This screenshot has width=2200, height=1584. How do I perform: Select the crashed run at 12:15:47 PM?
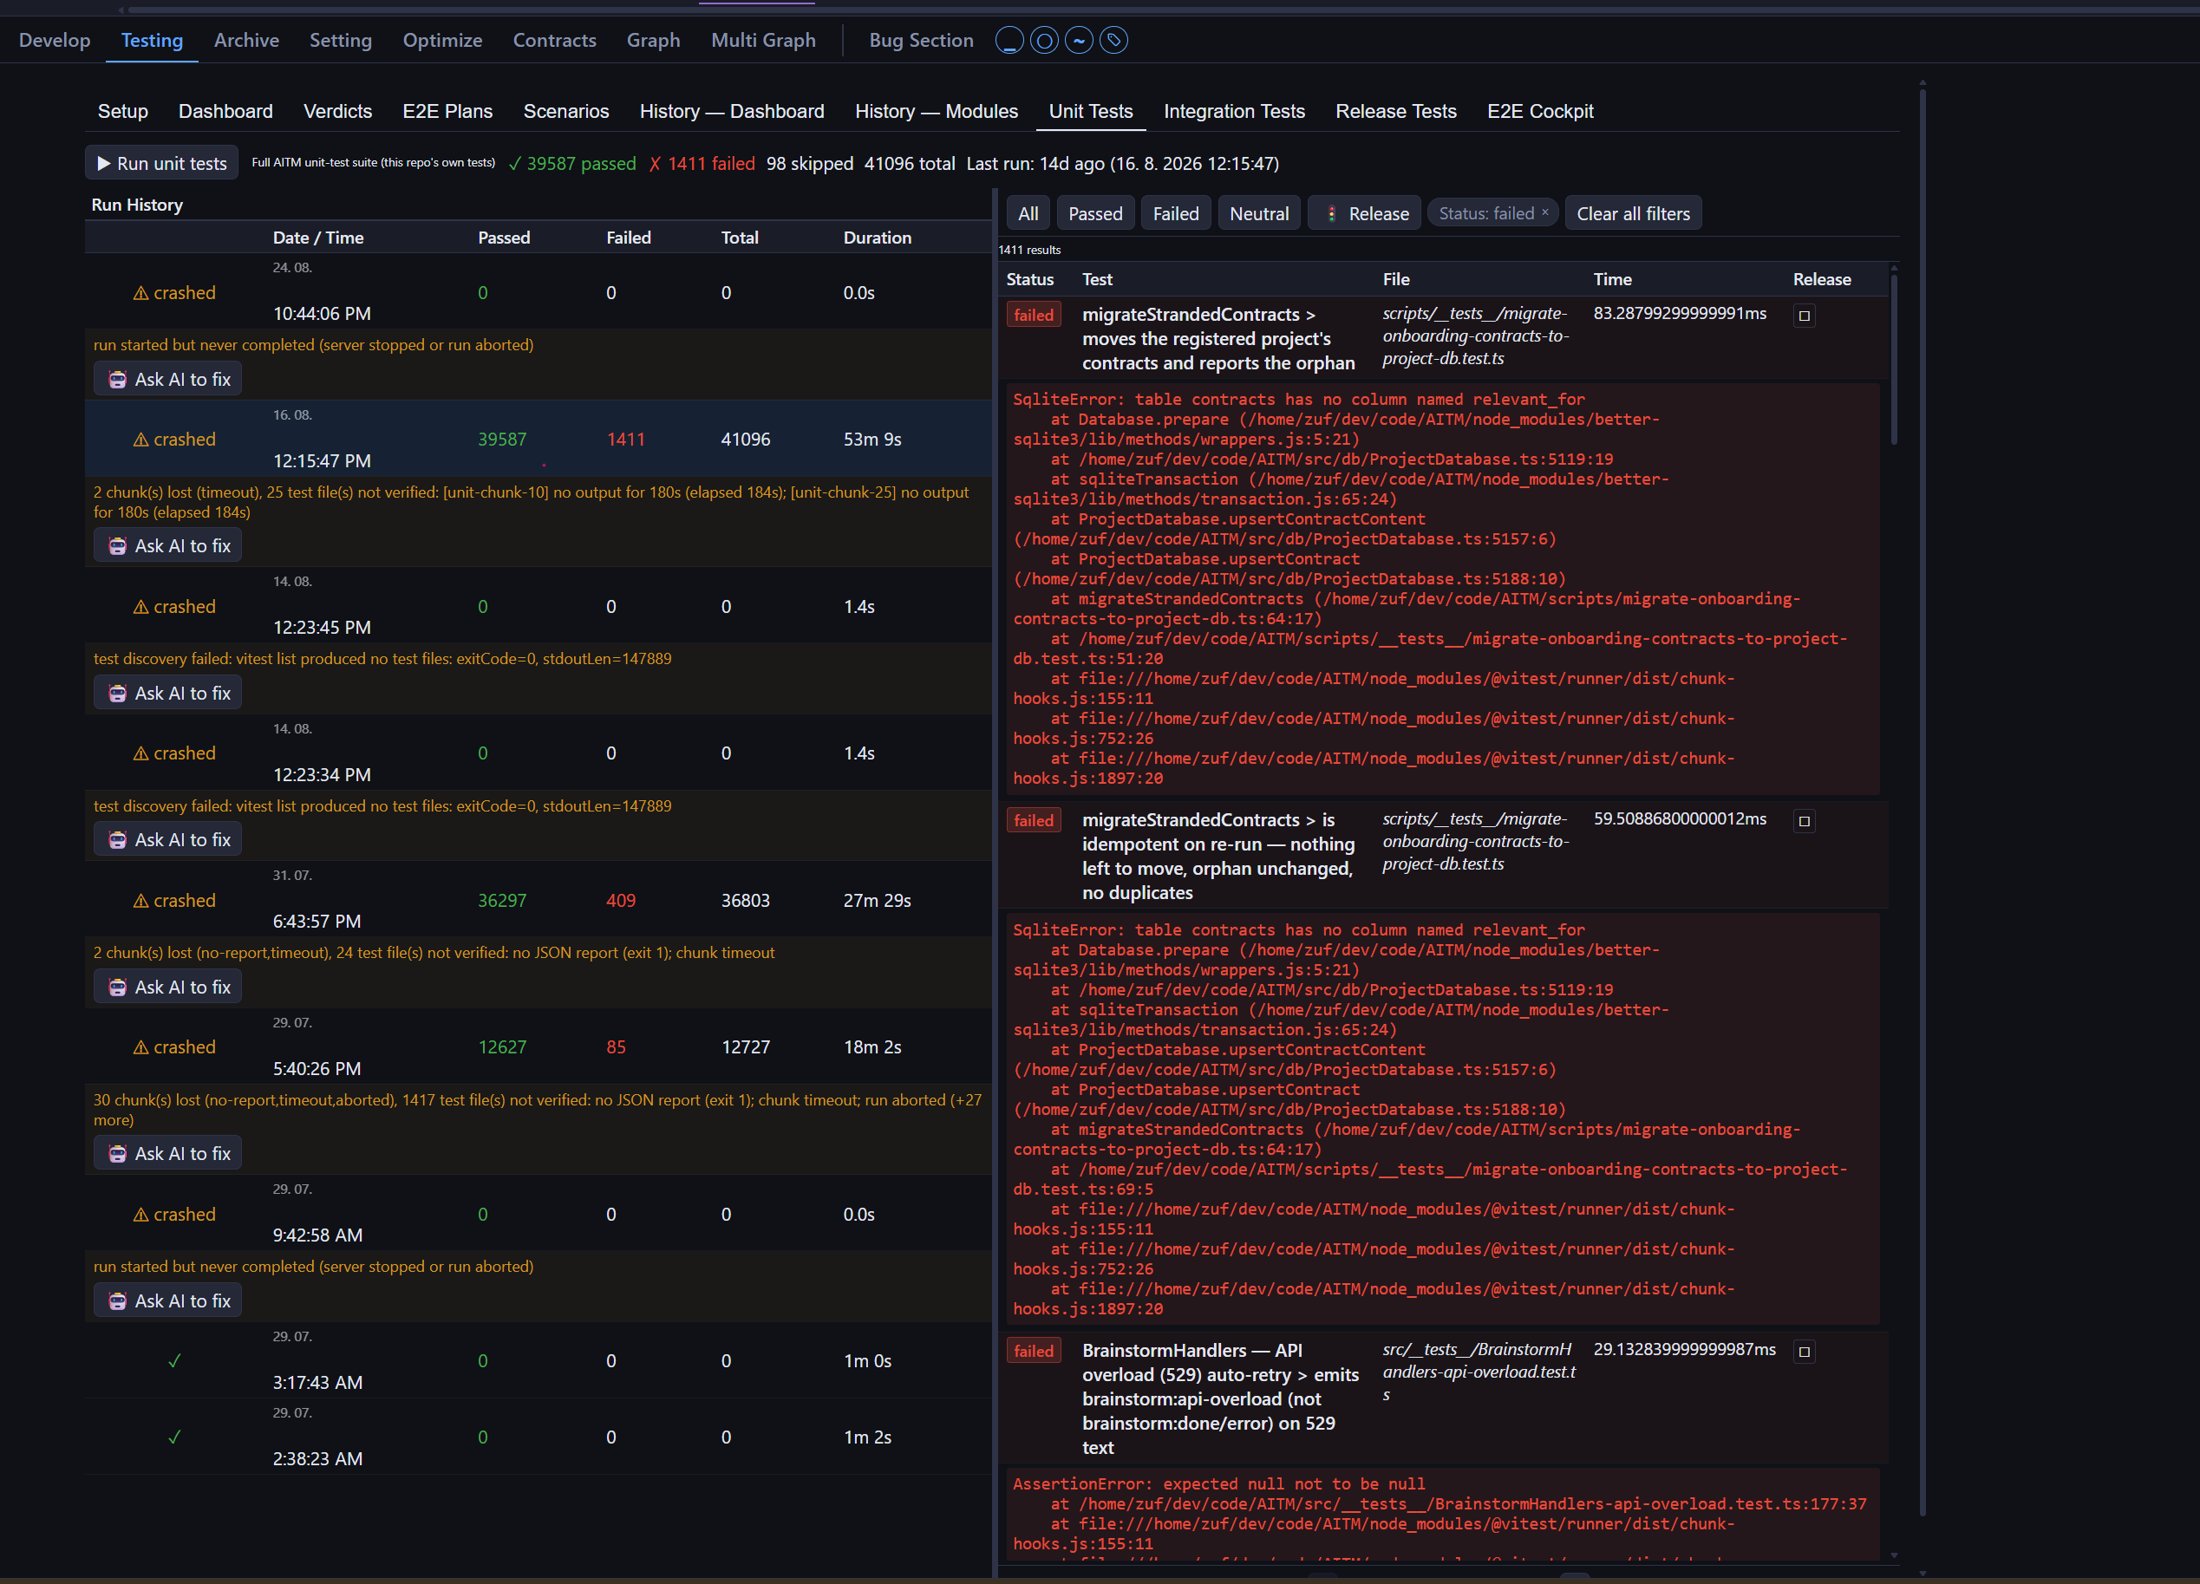point(538,439)
